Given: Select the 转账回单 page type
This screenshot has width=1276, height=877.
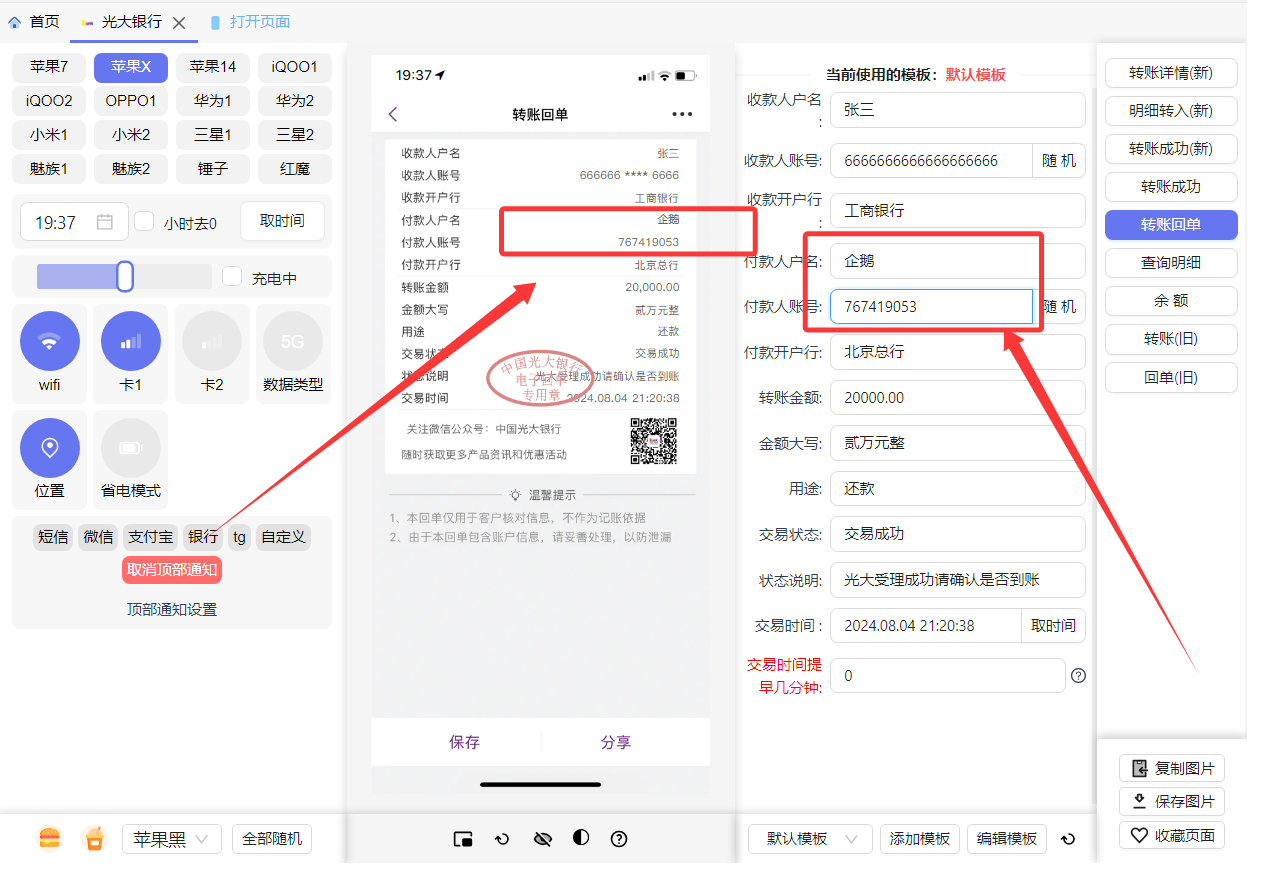Looking at the screenshot, I should point(1171,224).
